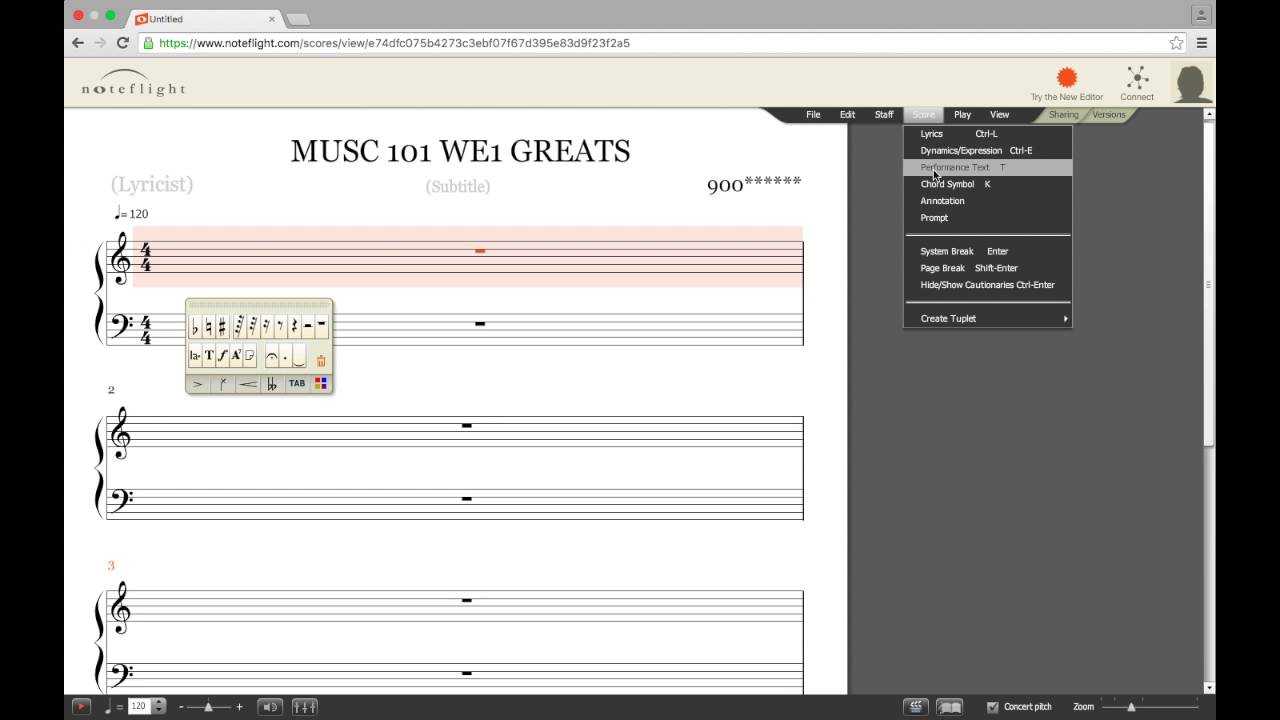
Task: Choose Chord Symbol from the menu
Action: pos(987,184)
